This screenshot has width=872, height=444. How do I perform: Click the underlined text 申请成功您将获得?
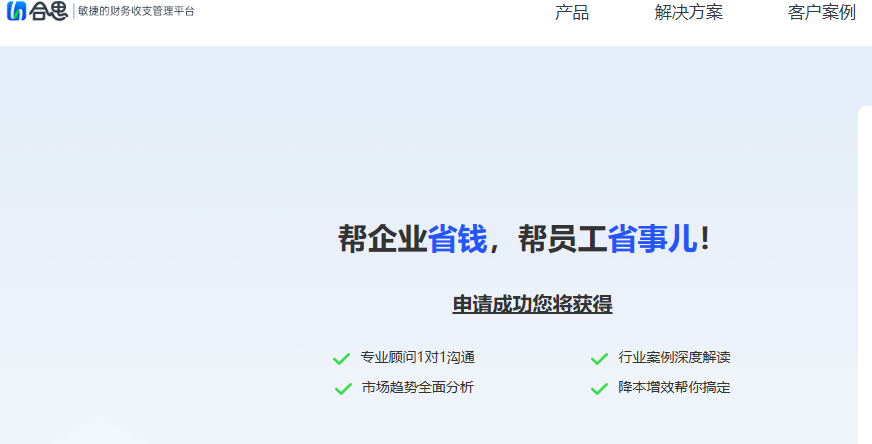532,304
